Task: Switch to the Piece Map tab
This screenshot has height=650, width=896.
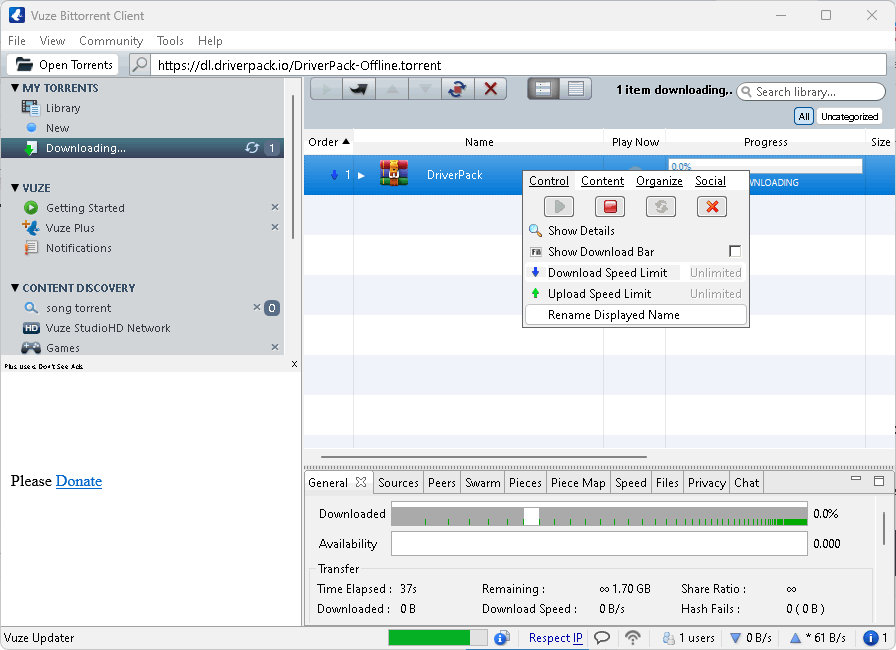Action: [x=578, y=483]
